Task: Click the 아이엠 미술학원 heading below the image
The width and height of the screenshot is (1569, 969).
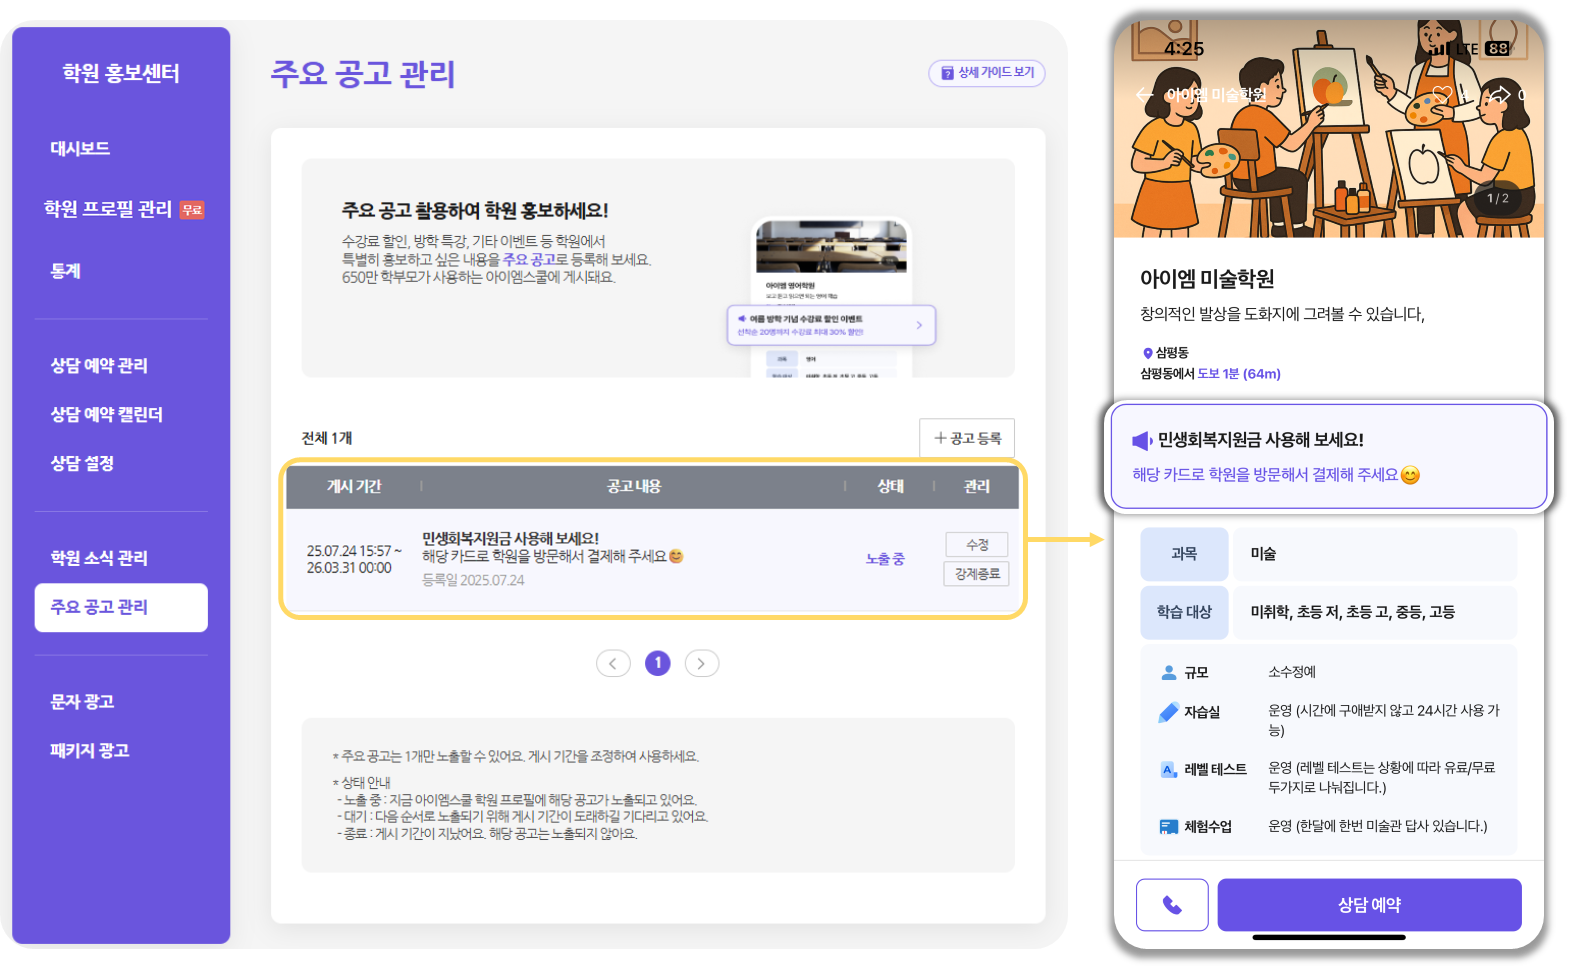Action: click(x=1207, y=278)
